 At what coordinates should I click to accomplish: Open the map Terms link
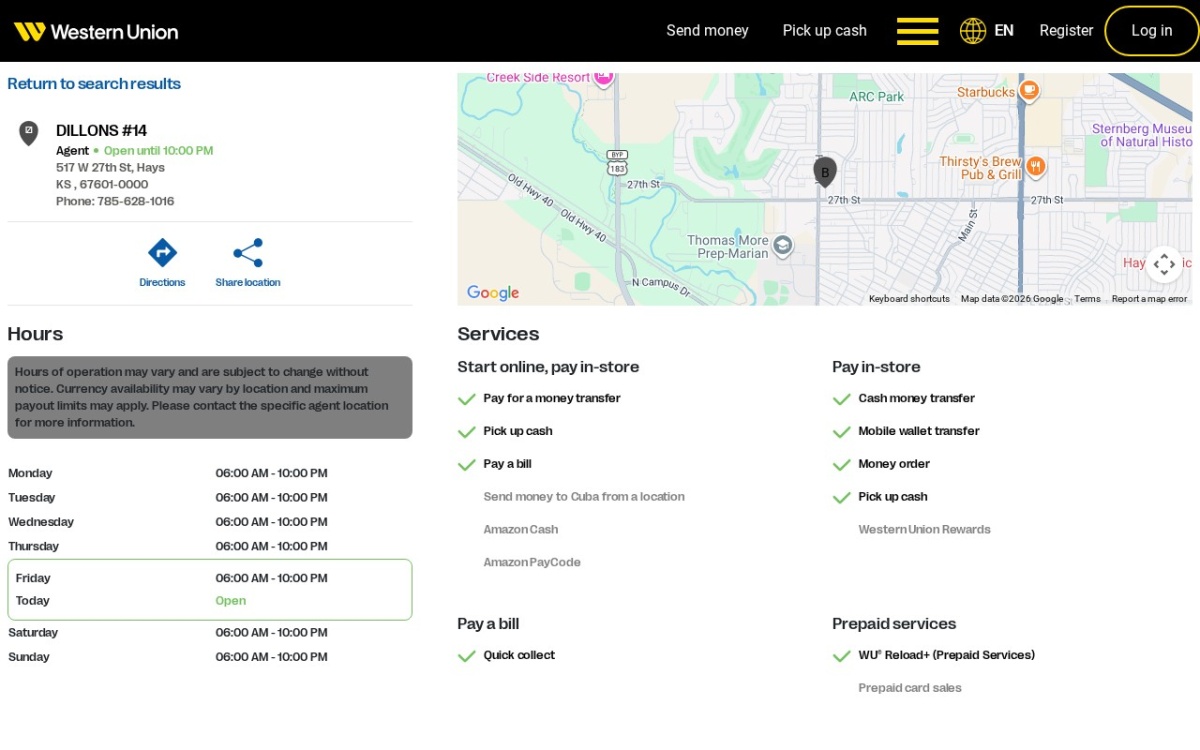[x=1087, y=299]
